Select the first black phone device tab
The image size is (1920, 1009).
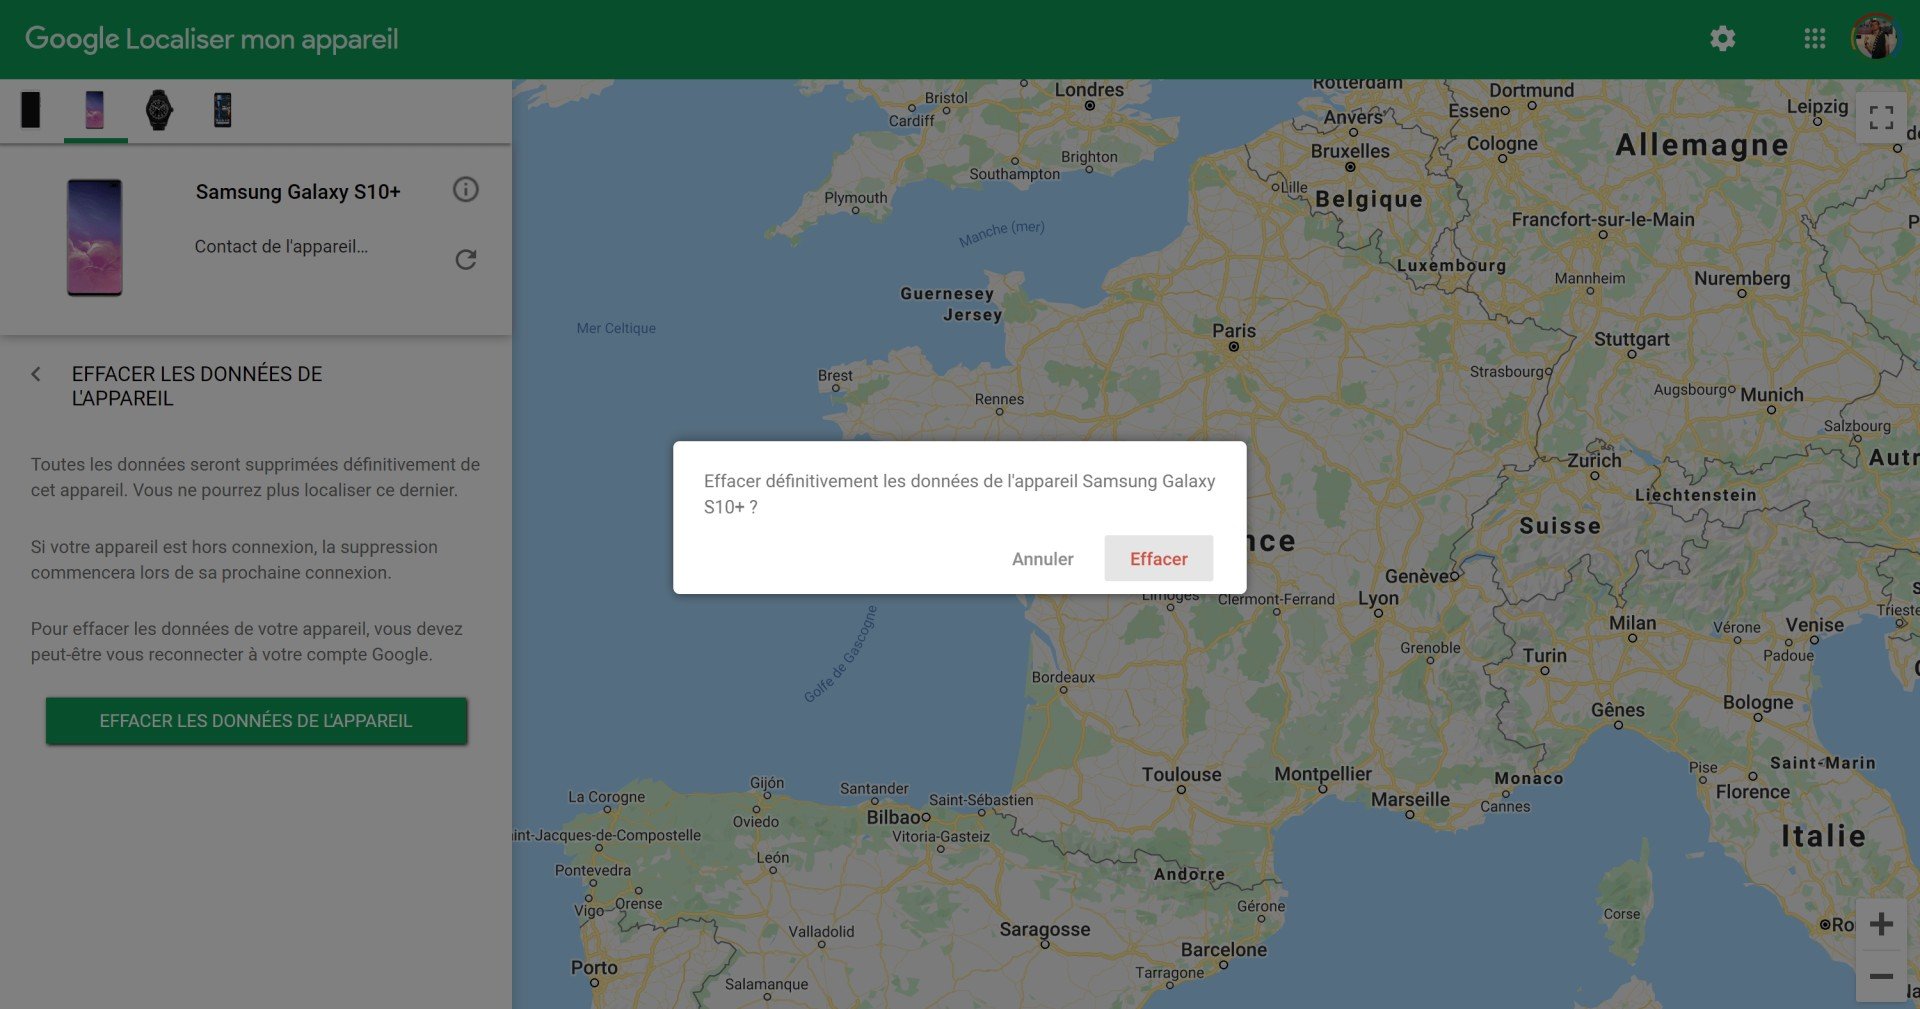point(31,110)
